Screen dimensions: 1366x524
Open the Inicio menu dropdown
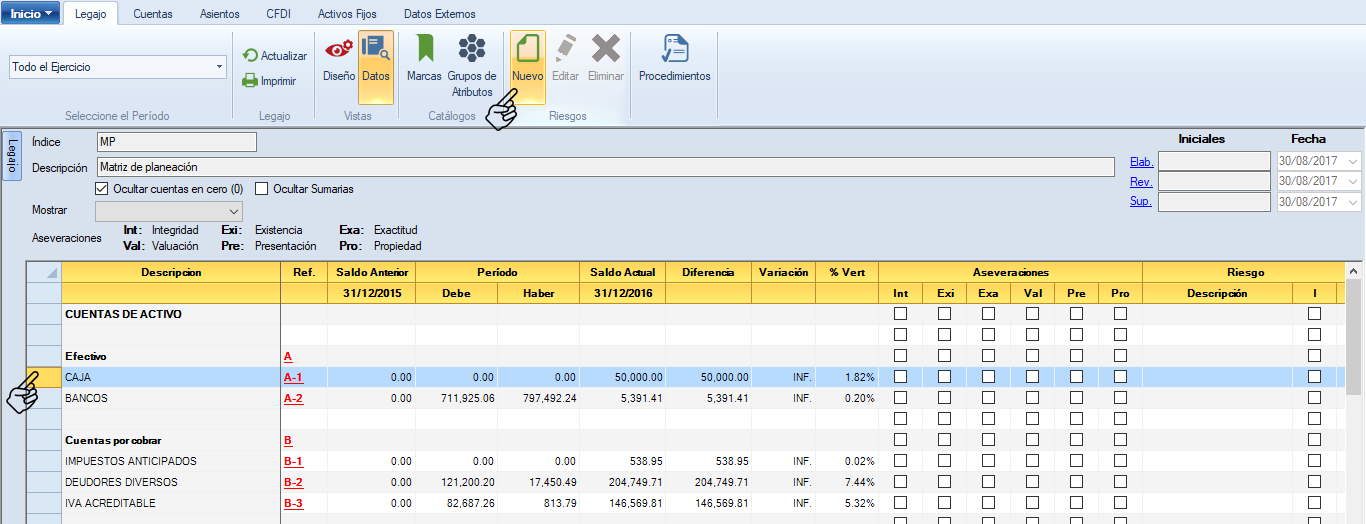click(30, 14)
